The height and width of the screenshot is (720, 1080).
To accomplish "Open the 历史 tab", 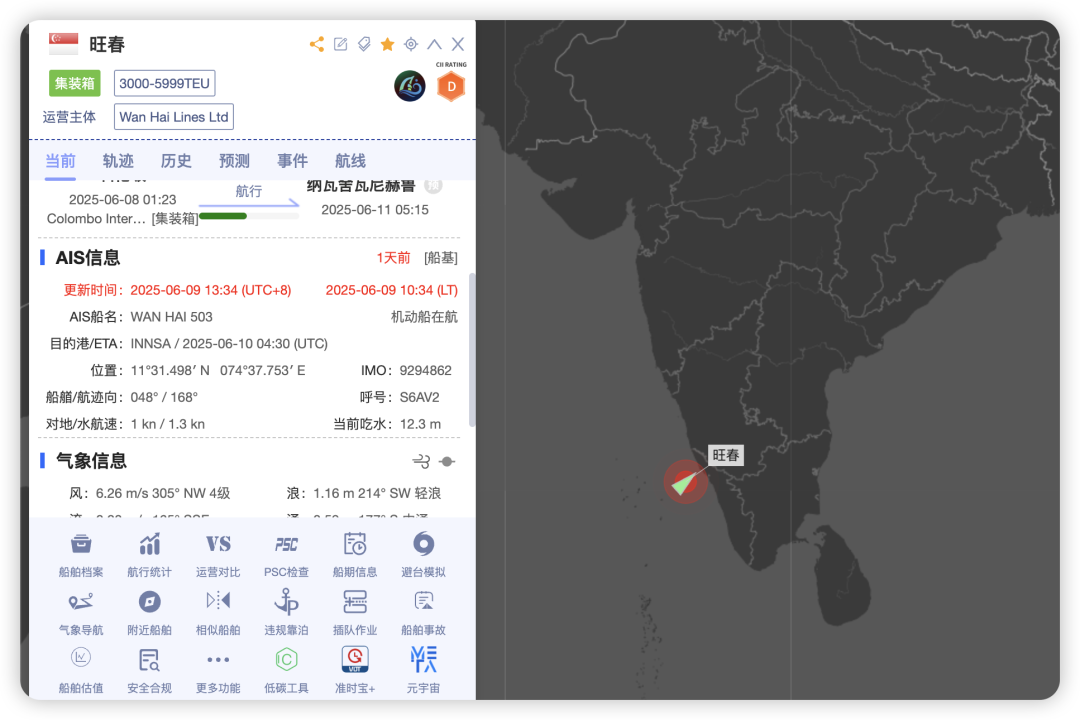I will click(176, 161).
